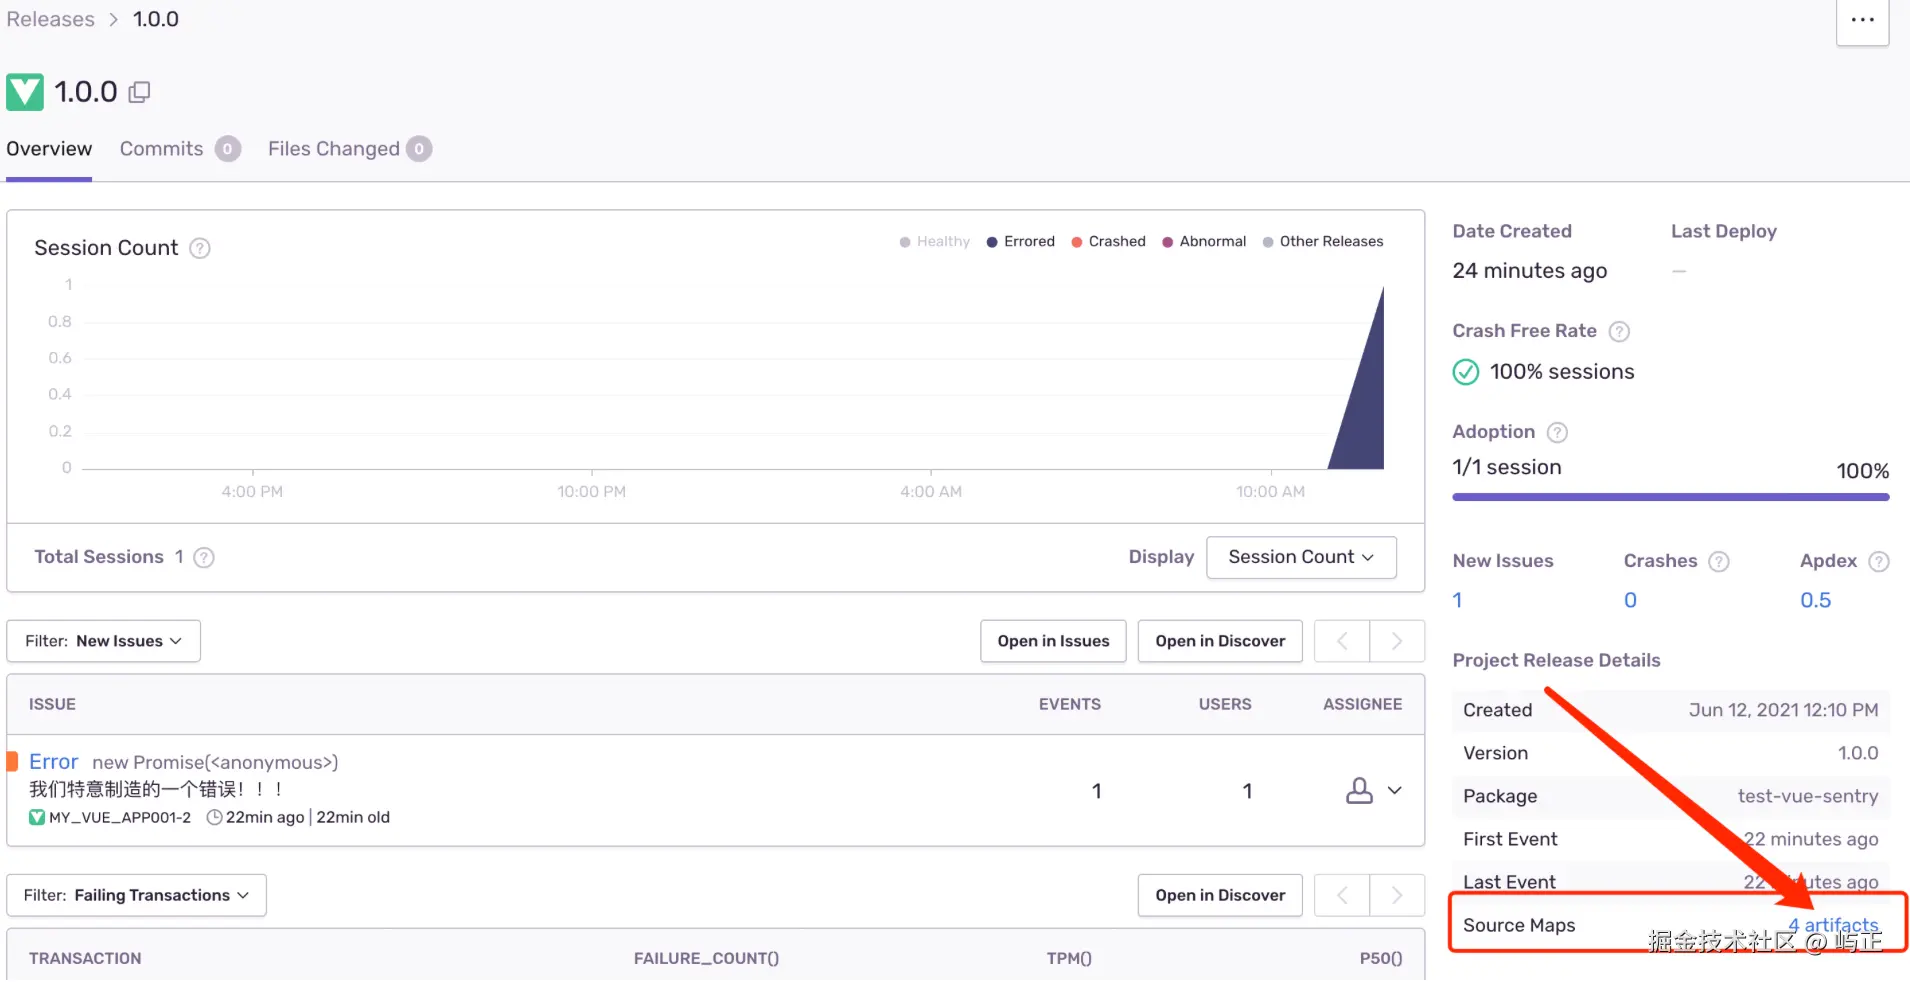
Task: Toggle the Abnormal legend series
Action: (1204, 241)
